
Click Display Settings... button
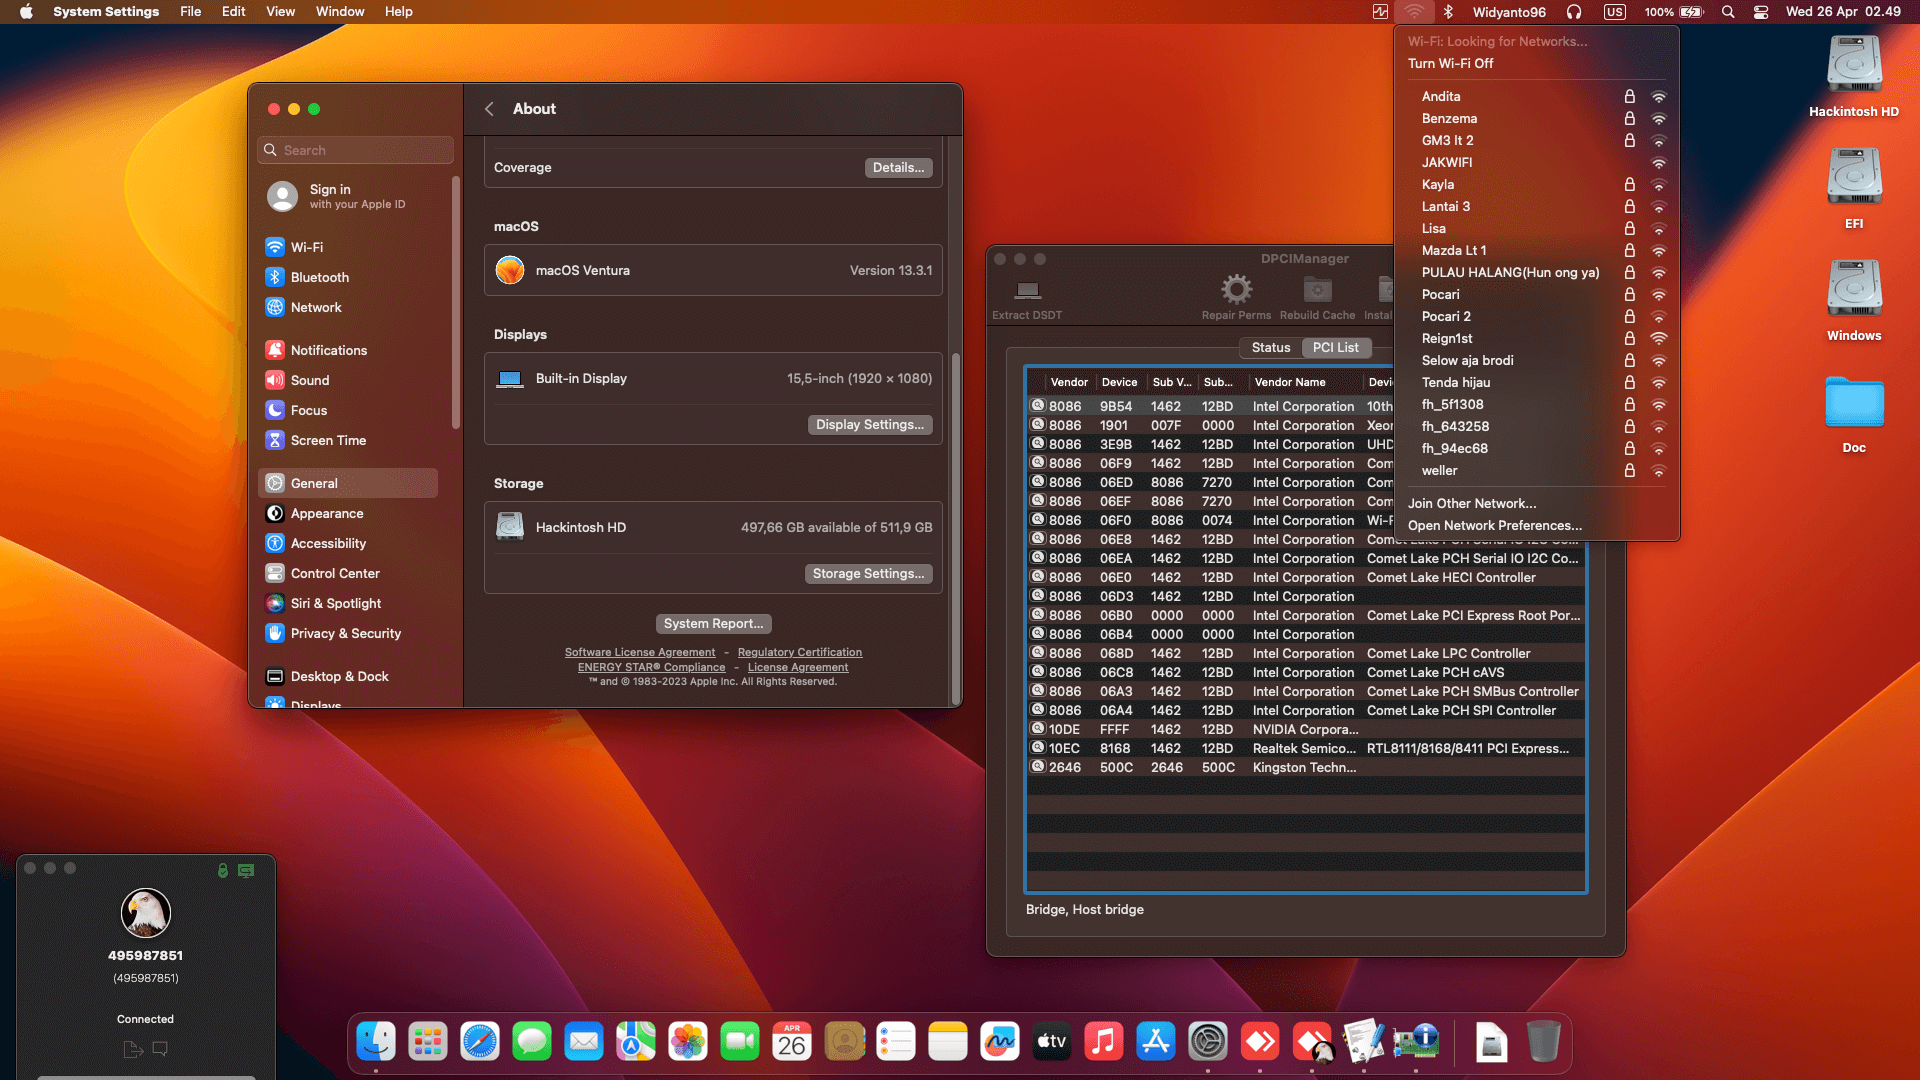coord(870,424)
